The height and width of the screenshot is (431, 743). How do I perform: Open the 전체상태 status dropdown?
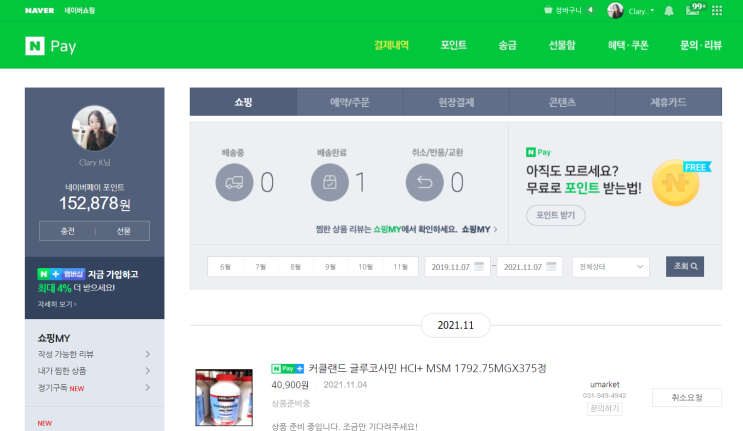tap(610, 267)
